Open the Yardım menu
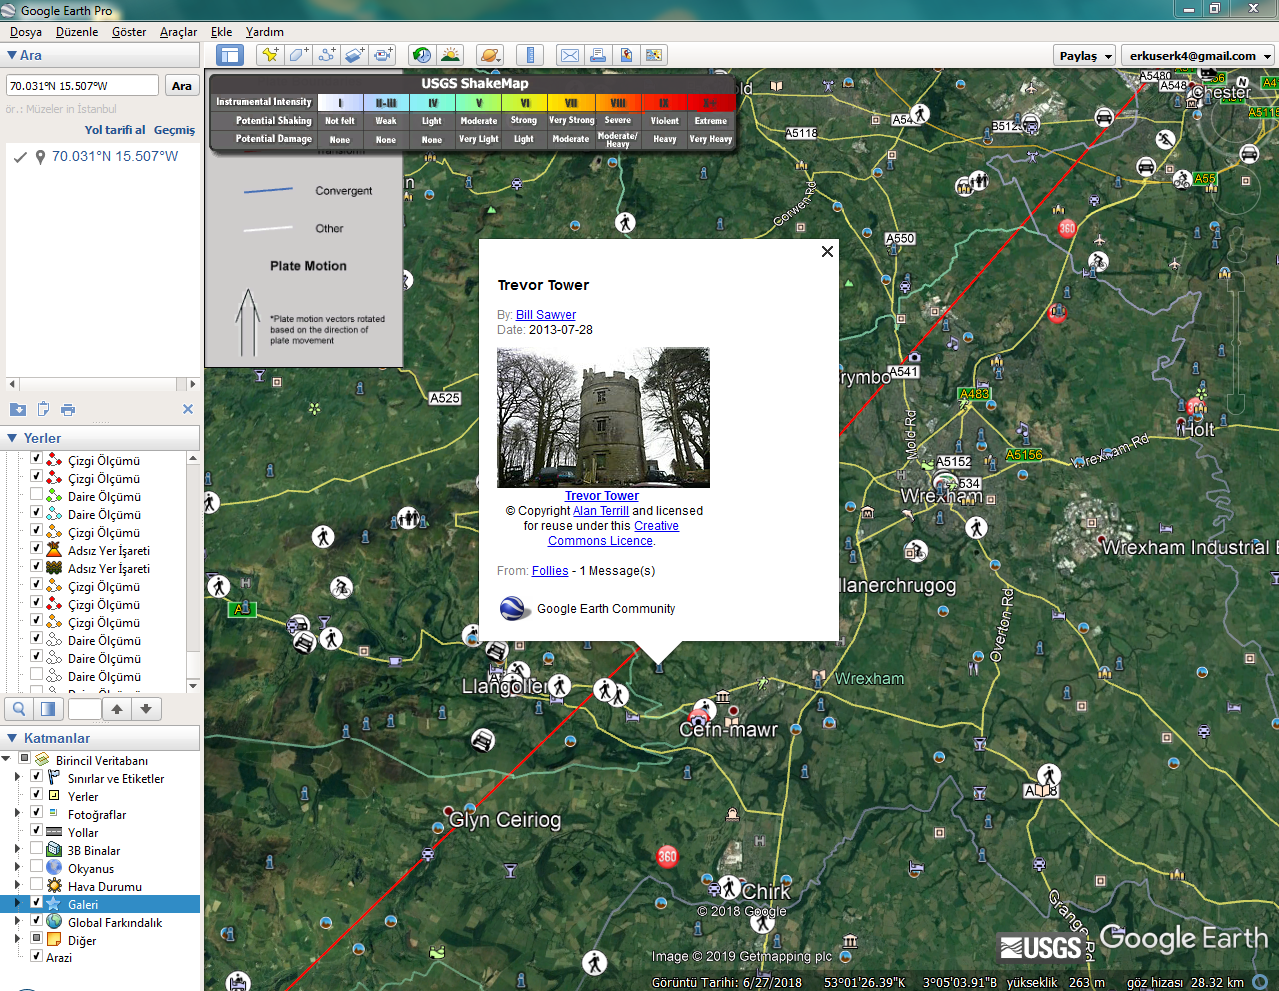 tap(265, 32)
